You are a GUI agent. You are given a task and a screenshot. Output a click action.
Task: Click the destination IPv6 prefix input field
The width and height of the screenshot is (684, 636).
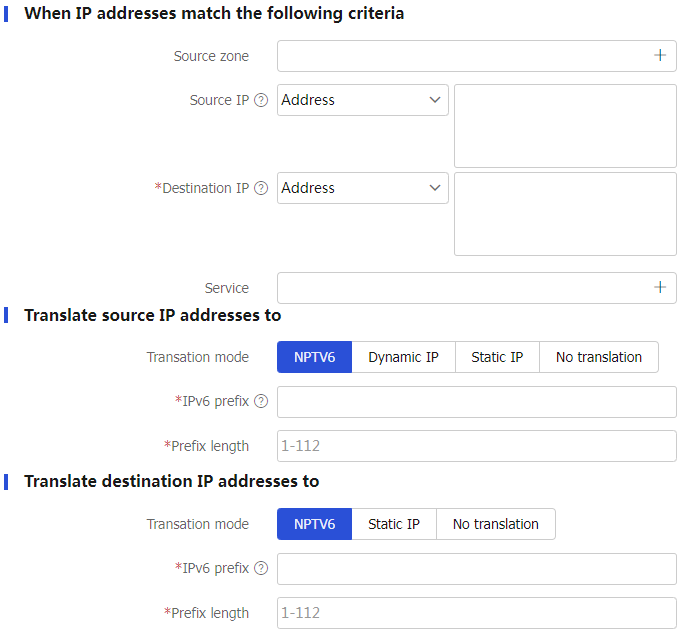tap(477, 569)
